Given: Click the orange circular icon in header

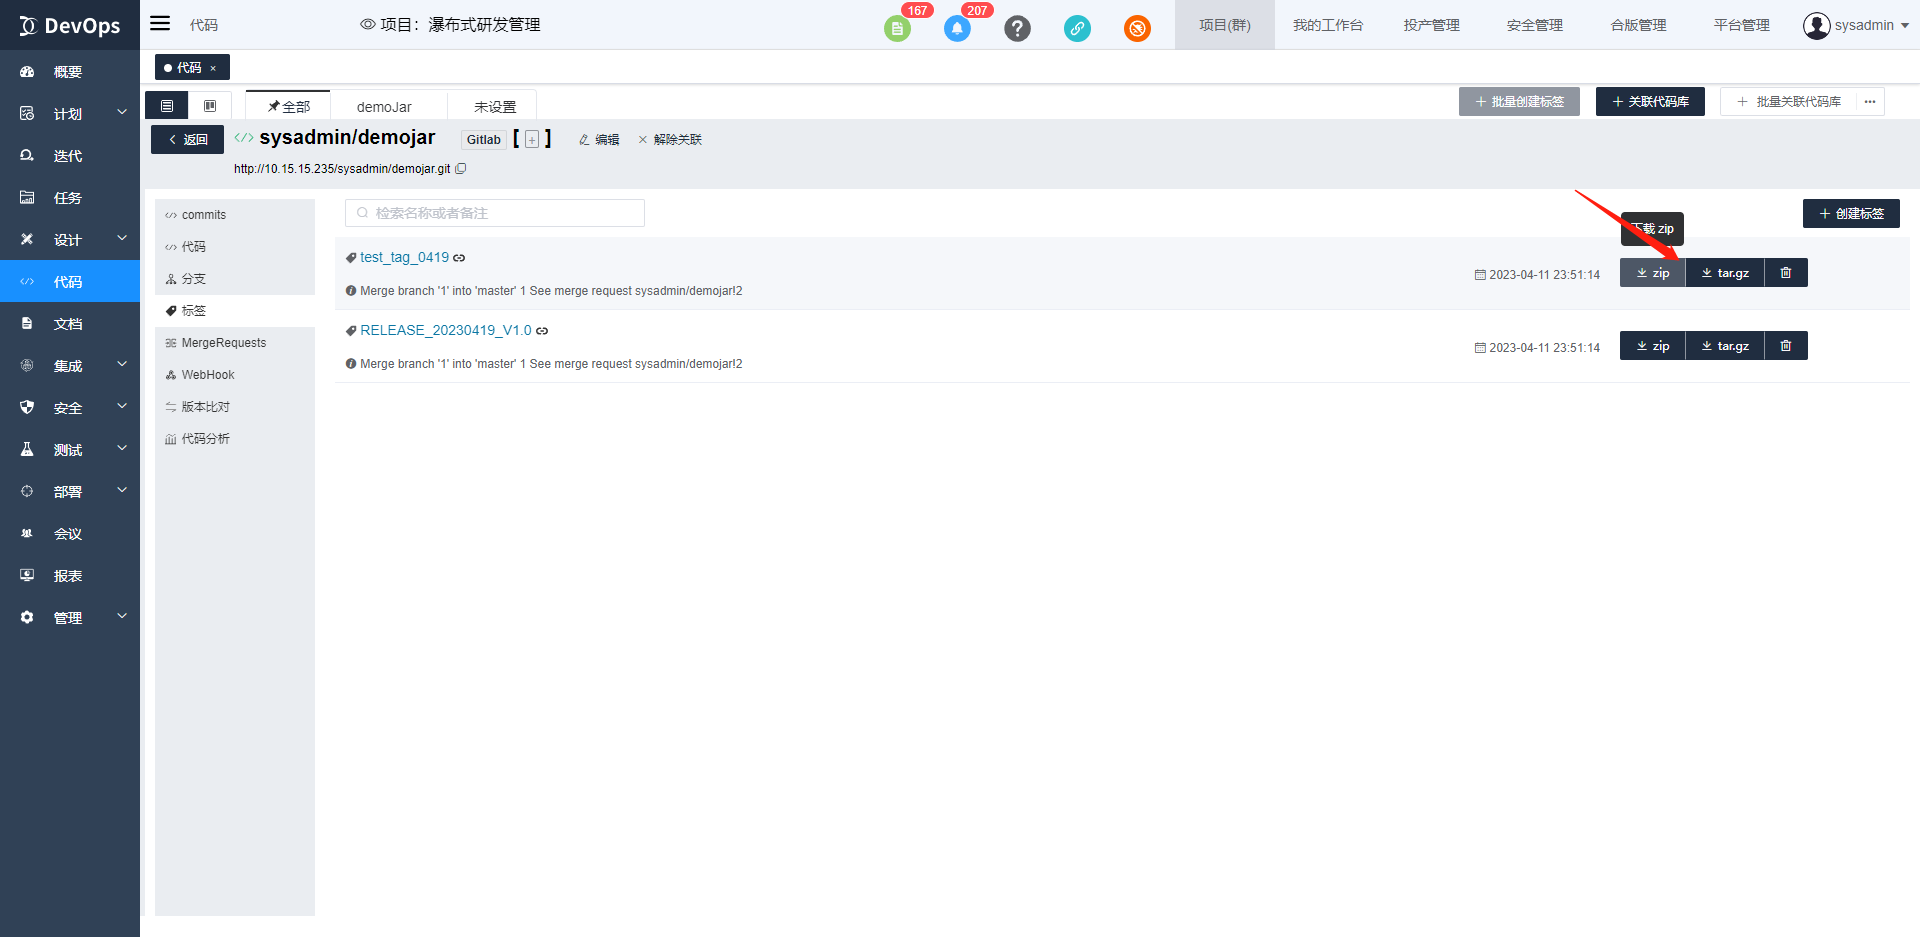Looking at the screenshot, I should (1137, 28).
